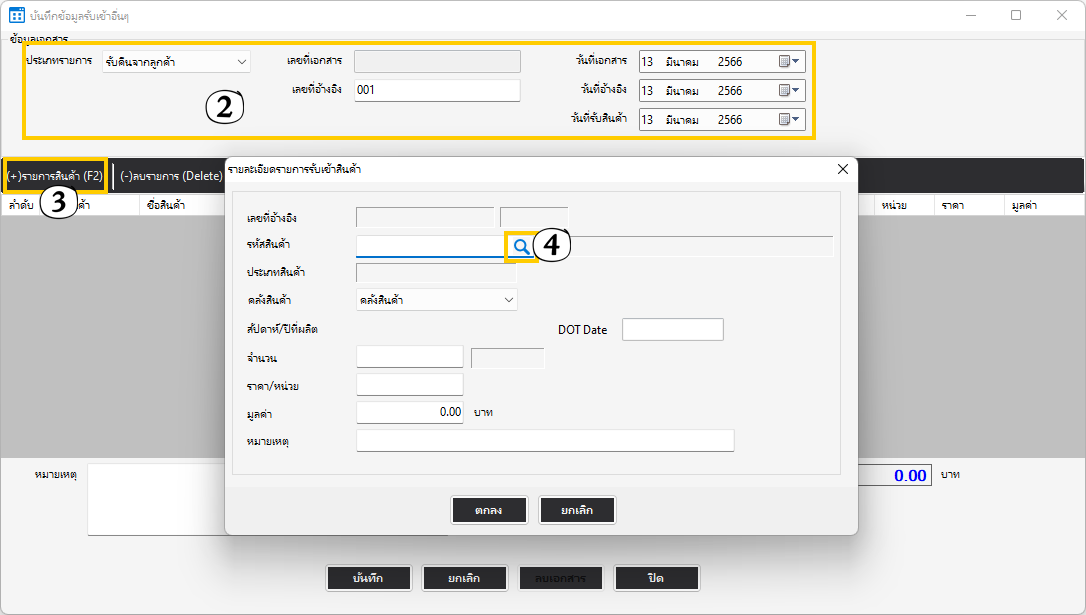
Task: Click (+)รายการสินค้า (F2) toolbar button
Action: [55, 176]
